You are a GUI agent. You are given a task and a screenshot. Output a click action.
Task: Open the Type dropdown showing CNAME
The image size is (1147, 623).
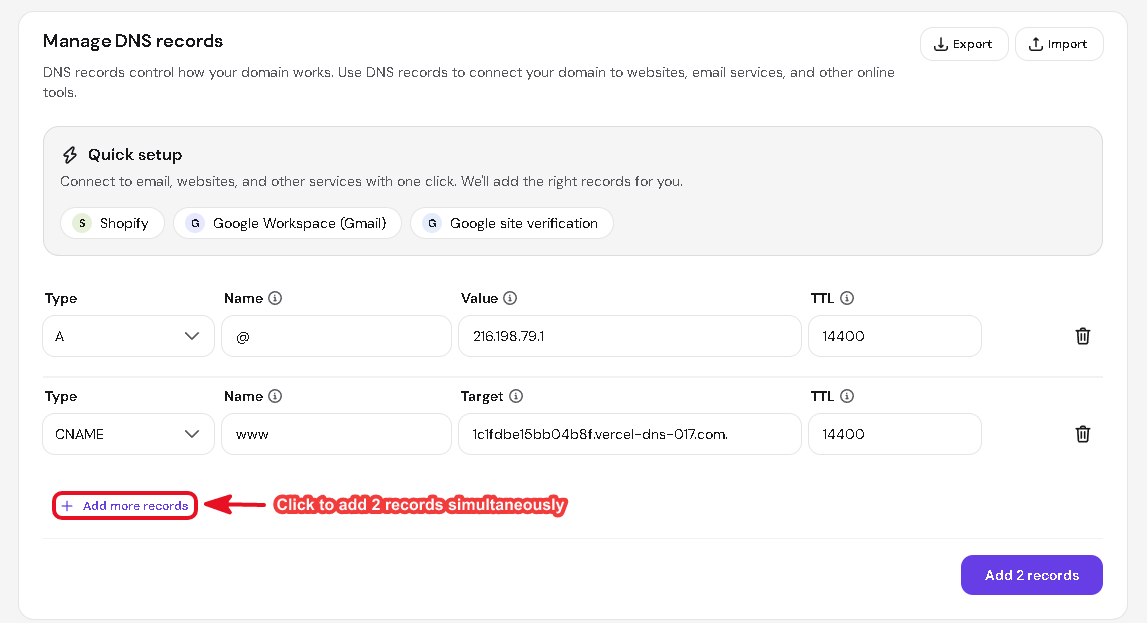point(128,434)
